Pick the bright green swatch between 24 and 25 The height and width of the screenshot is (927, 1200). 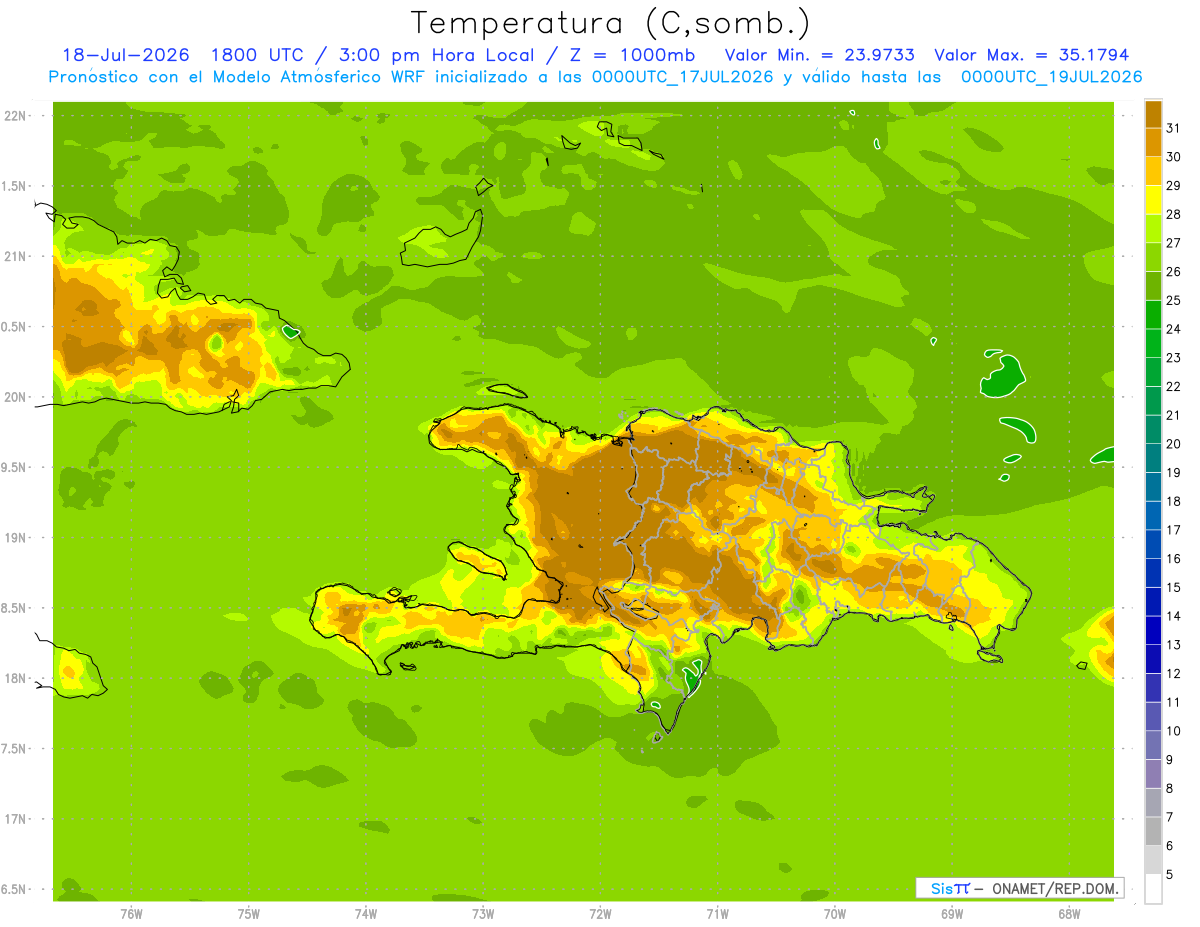1153,315
